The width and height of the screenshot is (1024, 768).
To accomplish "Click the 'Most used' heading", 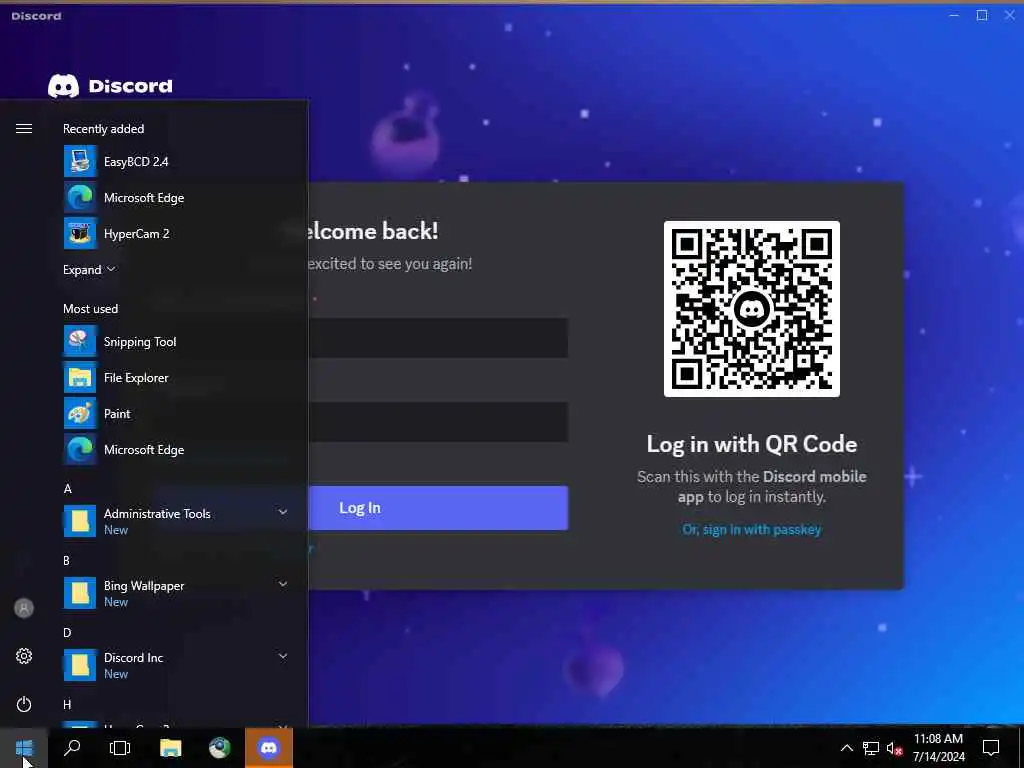I will [x=90, y=308].
